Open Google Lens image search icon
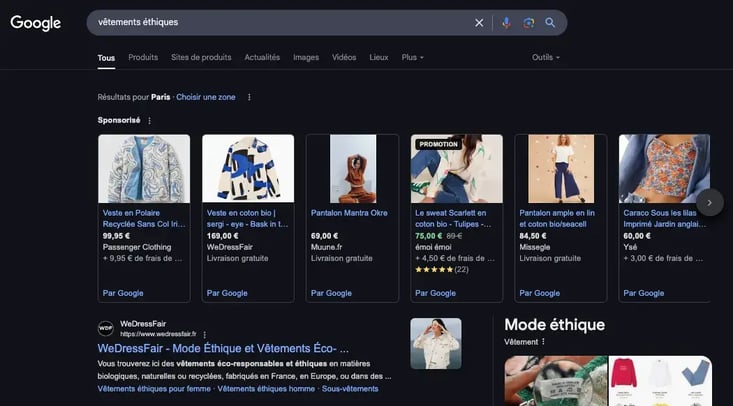This screenshot has height=406, width=733. pos(529,22)
